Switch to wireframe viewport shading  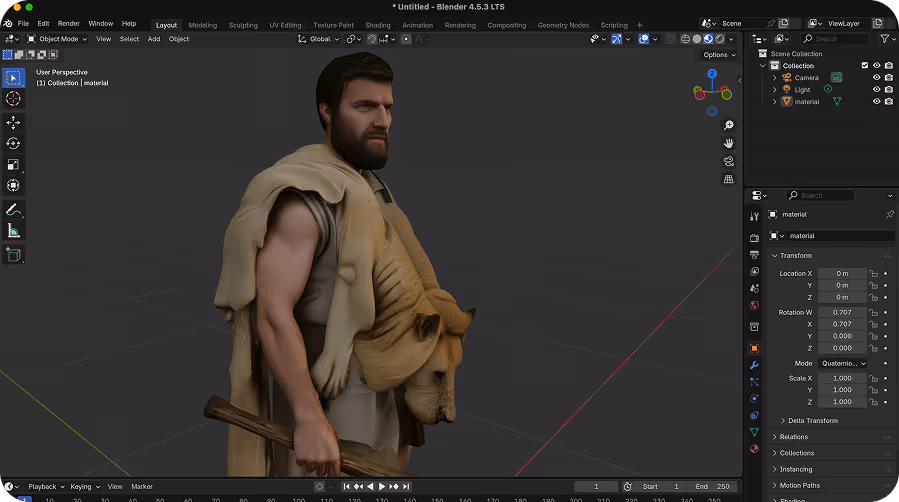[x=685, y=39]
